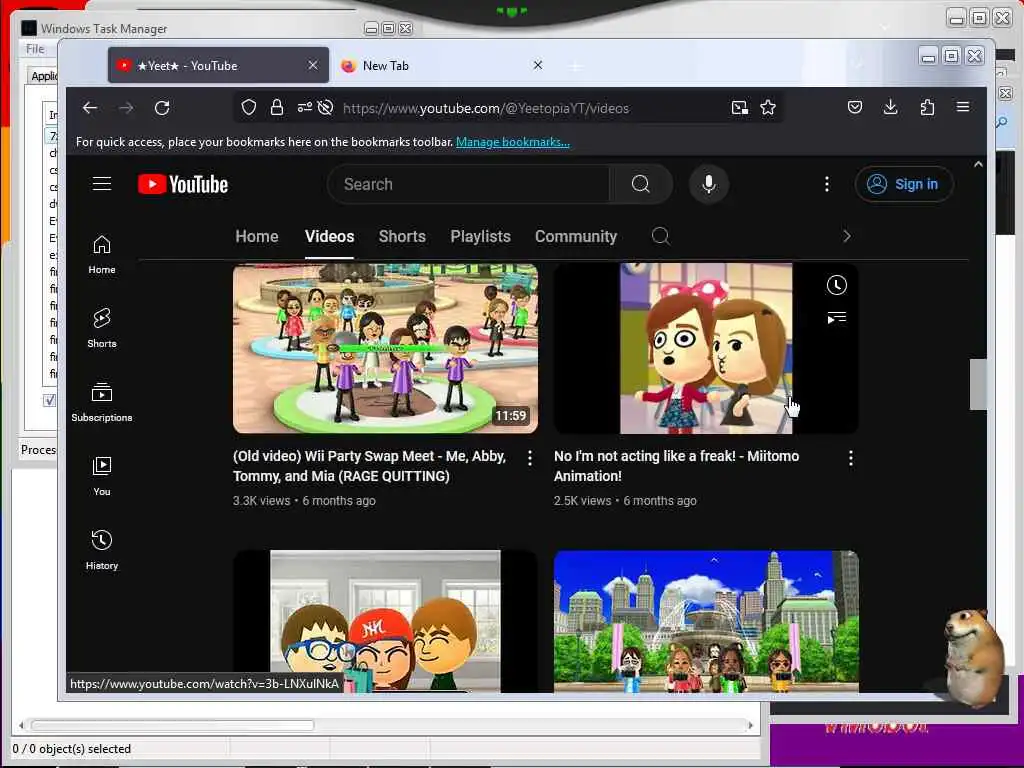Open a new Firefox tab with plus
This screenshot has height=768, width=1024.
pos(575,66)
